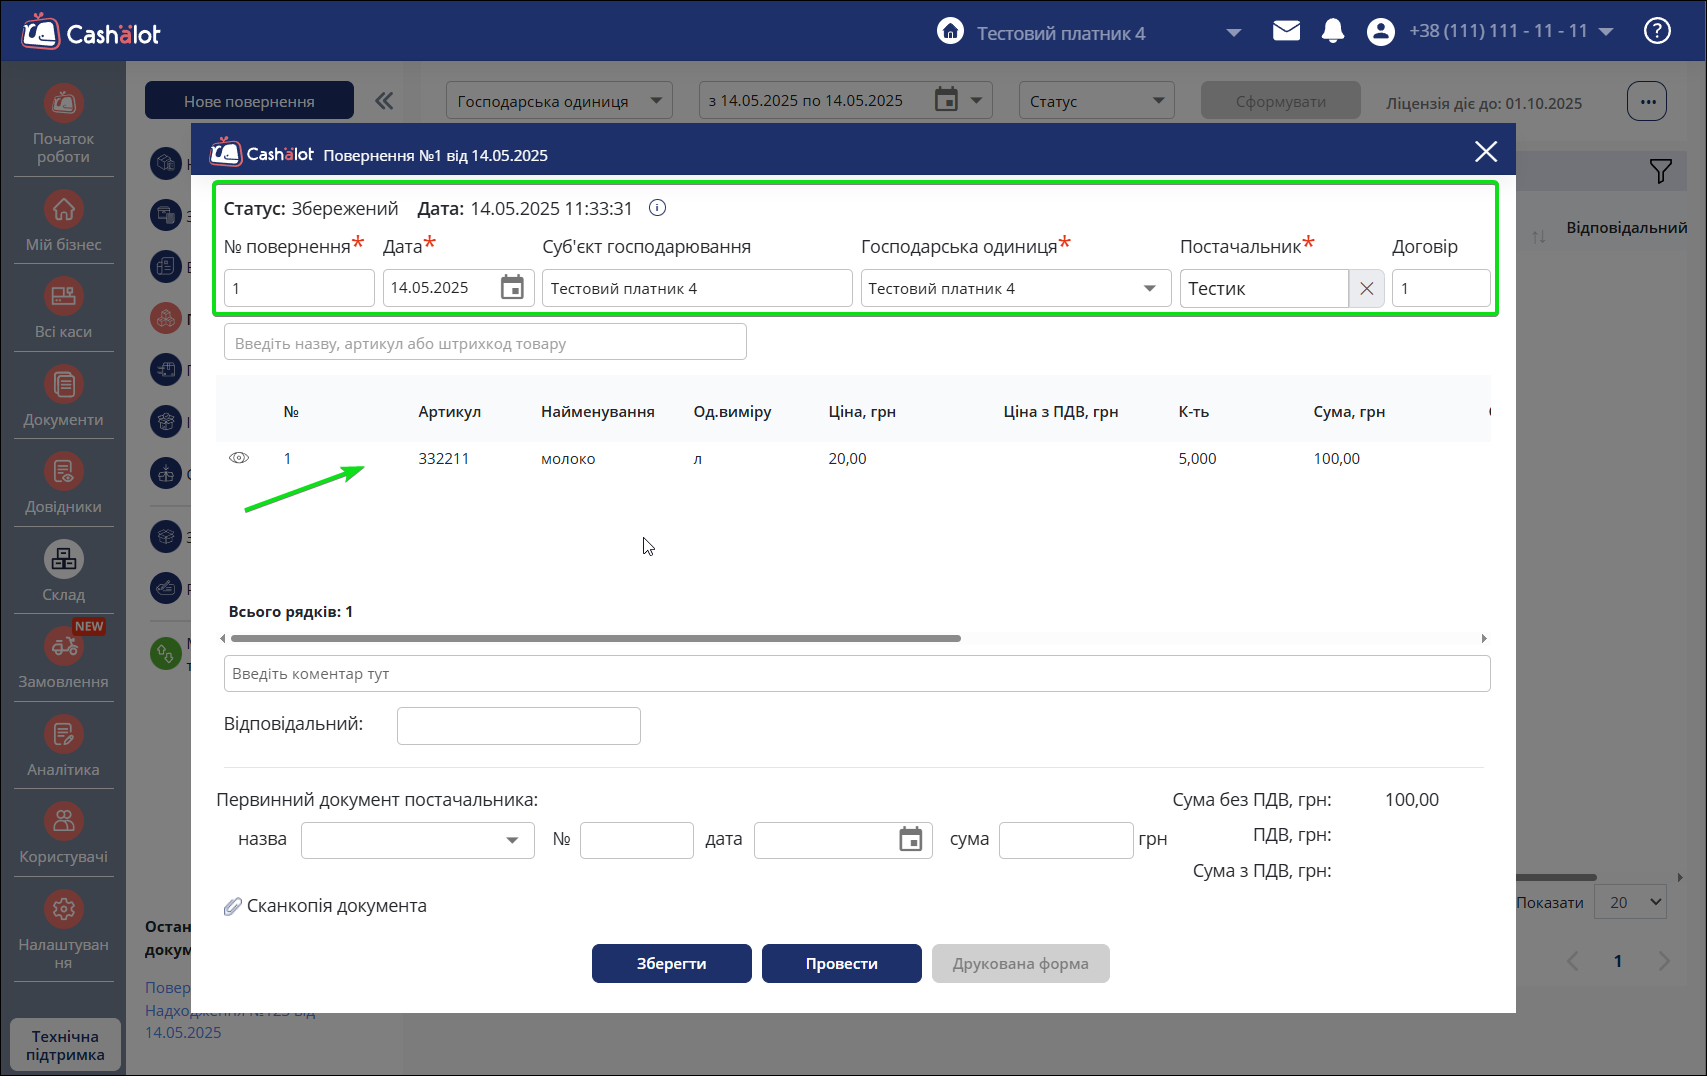Screen dimensions: 1707x1076
Task: Clear Постачальник value Тестик
Action: tap(1366, 288)
